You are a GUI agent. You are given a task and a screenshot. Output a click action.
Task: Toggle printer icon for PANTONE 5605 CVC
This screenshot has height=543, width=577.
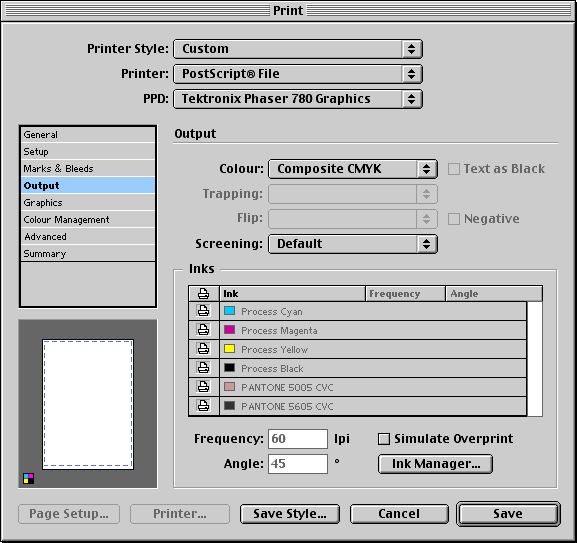pyautogui.click(x=203, y=406)
